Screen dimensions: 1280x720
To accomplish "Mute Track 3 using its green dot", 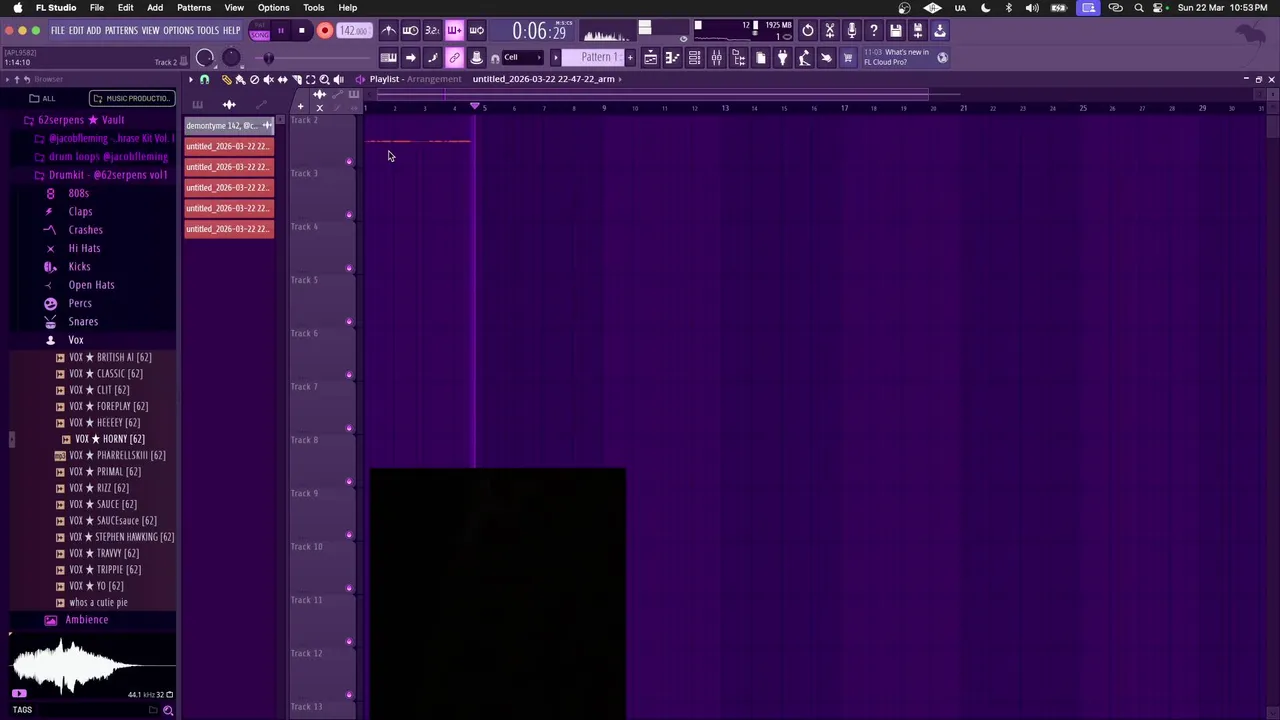I will (349, 214).
